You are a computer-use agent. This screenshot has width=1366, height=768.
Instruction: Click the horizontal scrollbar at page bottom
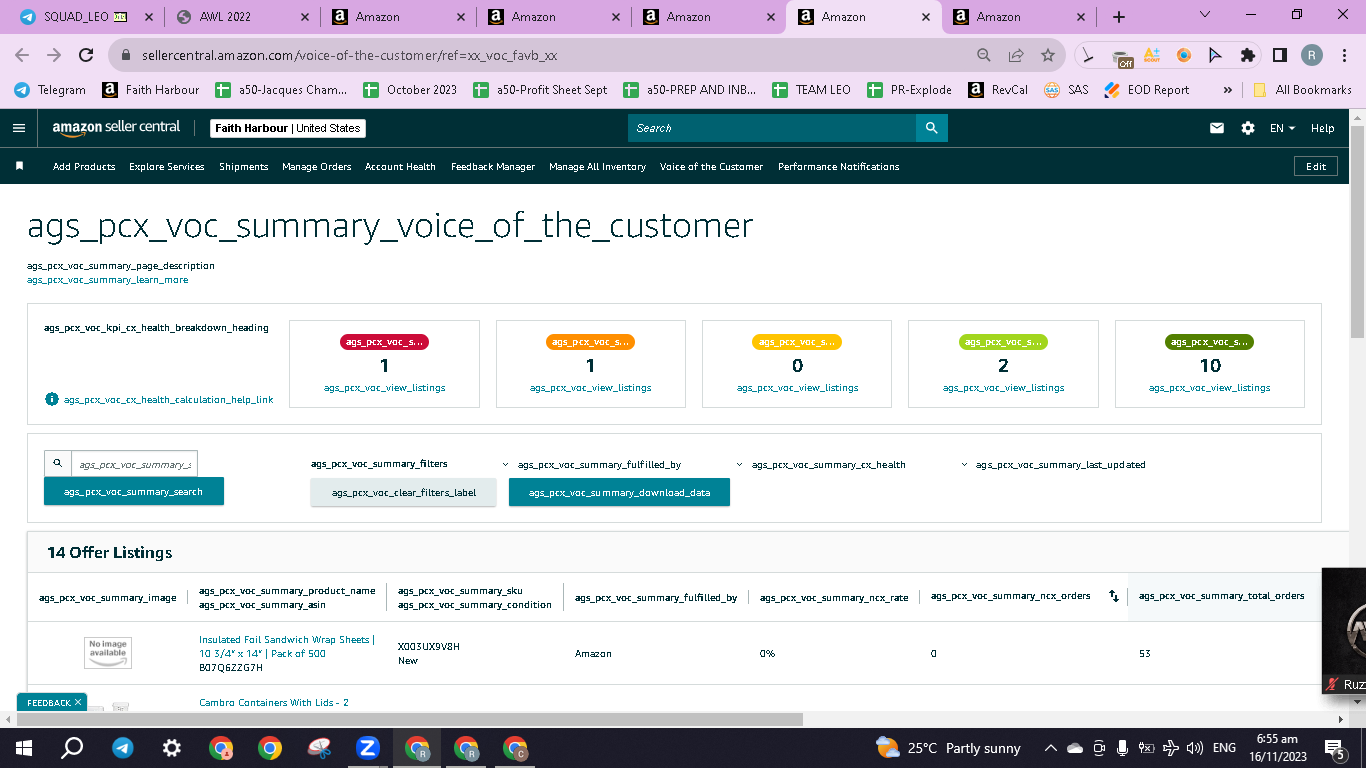pyautogui.click(x=410, y=719)
